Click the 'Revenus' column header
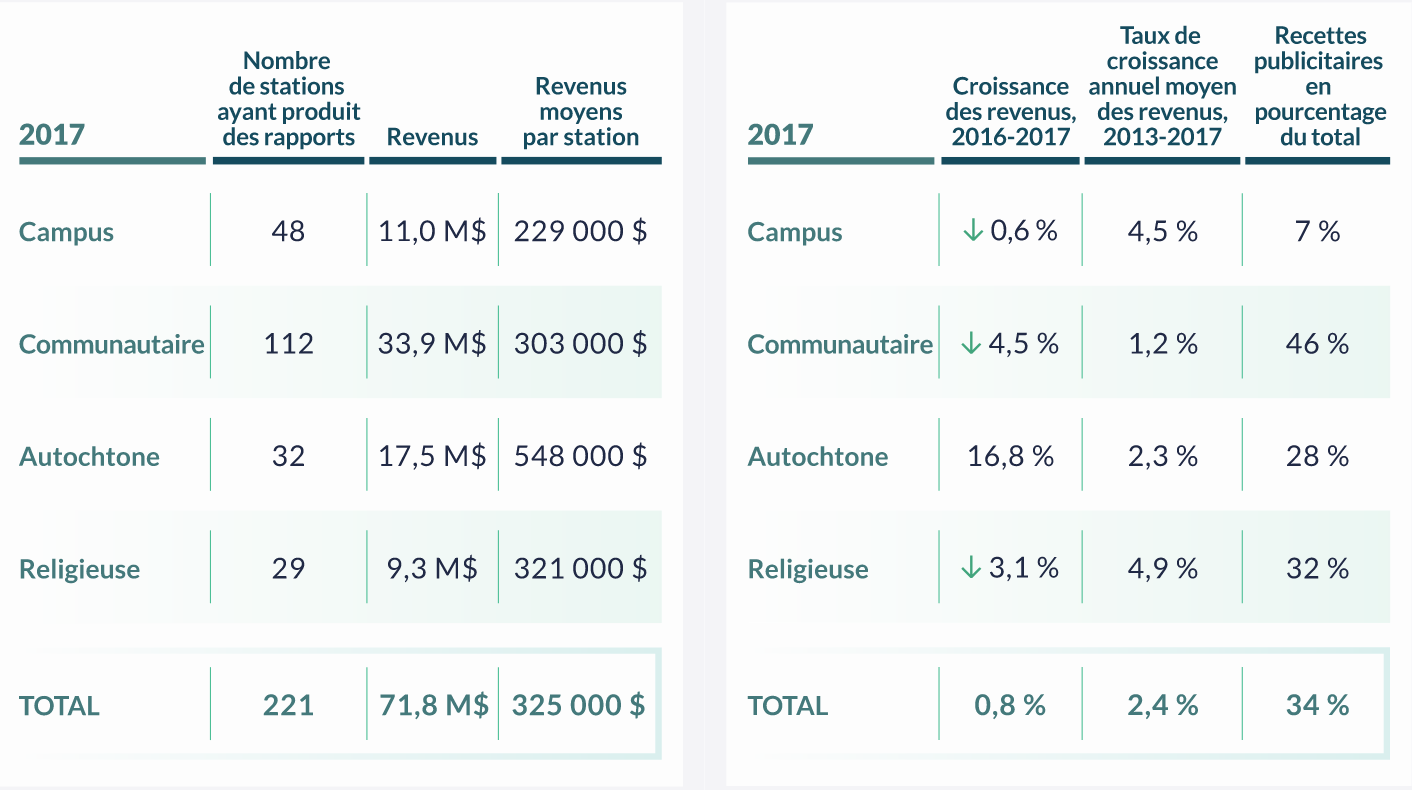The image size is (1412, 790). click(432, 137)
